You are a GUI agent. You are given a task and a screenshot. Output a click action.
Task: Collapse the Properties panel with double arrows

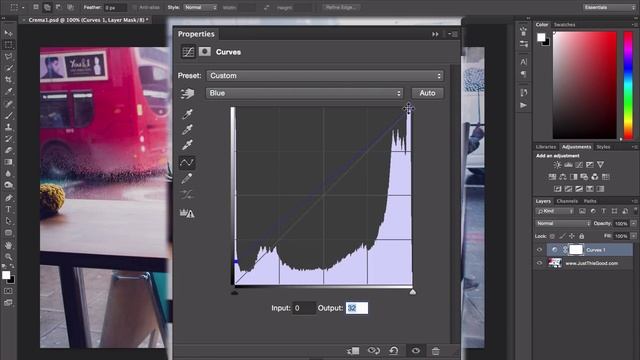[435, 34]
